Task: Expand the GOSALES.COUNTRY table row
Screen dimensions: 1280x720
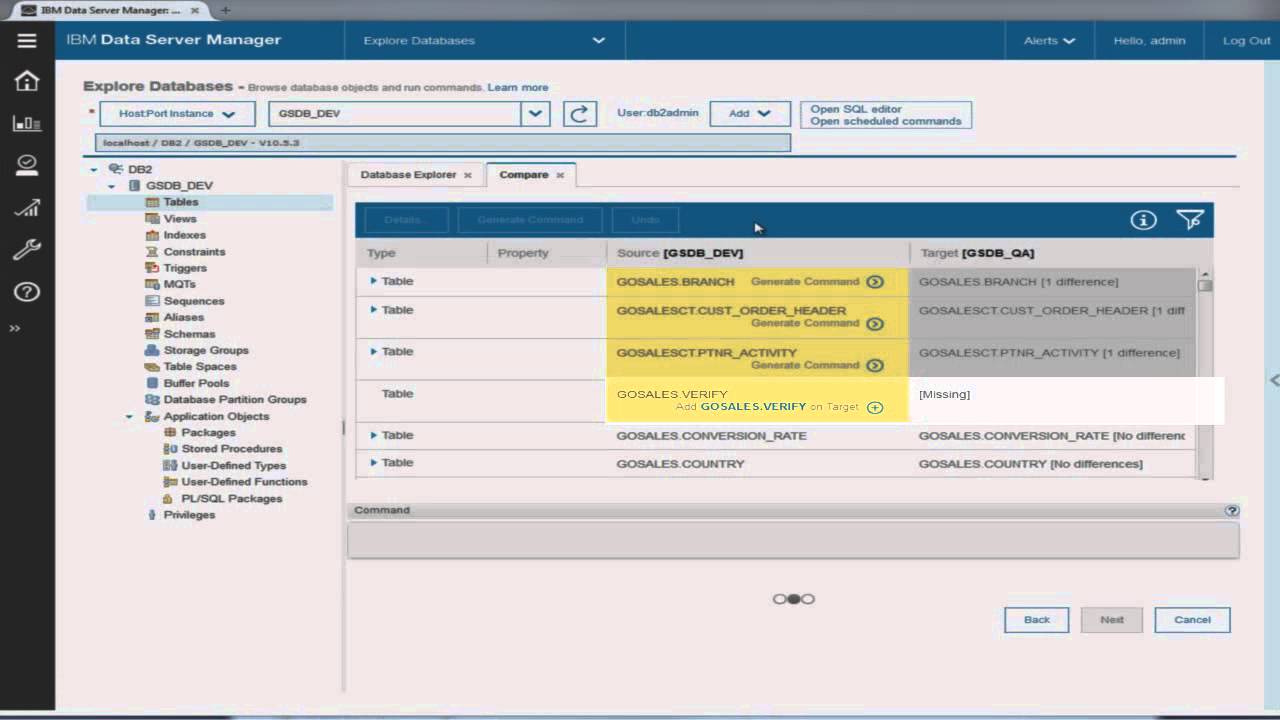Action: point(374,463)
